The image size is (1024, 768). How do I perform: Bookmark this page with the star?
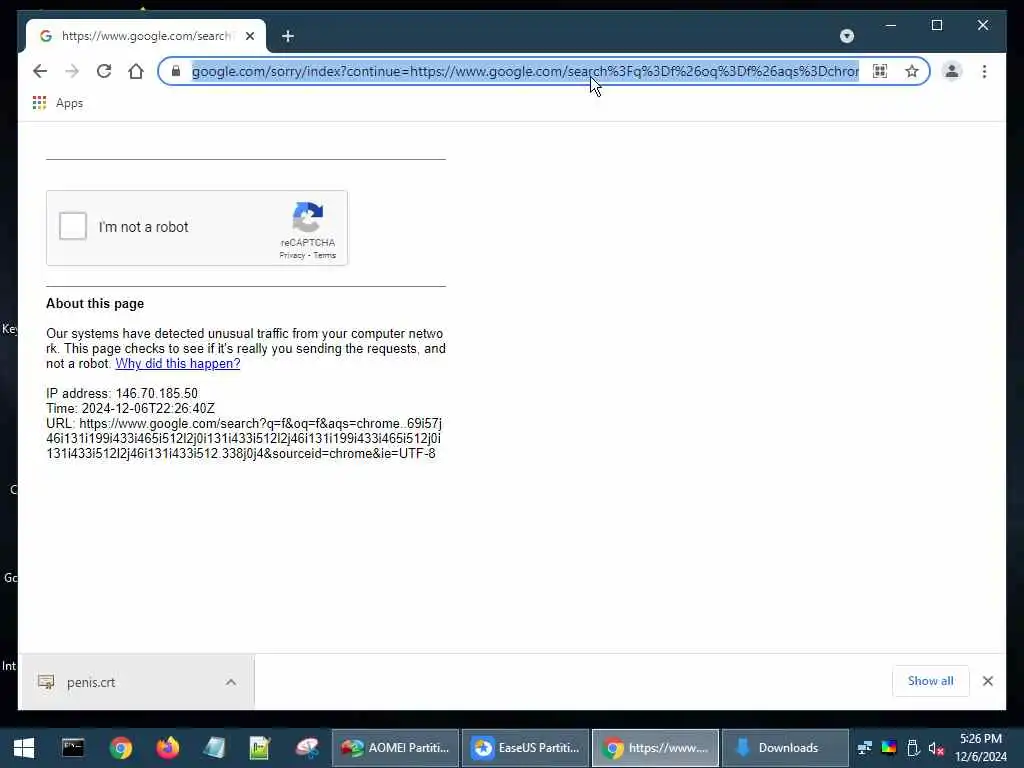pyautogui.click(x=912, y=71)
